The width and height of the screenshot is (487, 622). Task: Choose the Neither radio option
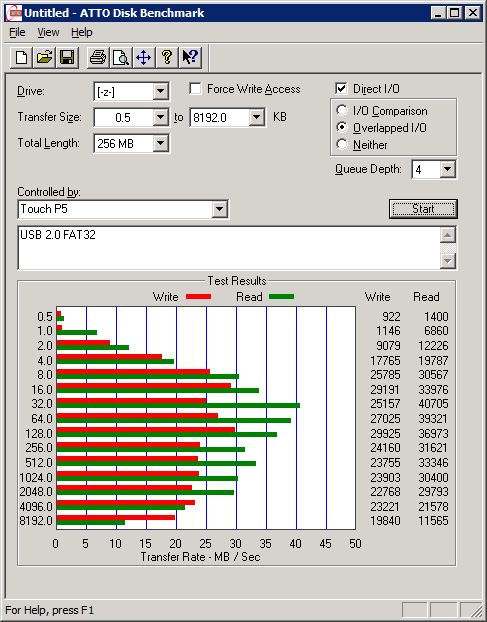(342, 144)
